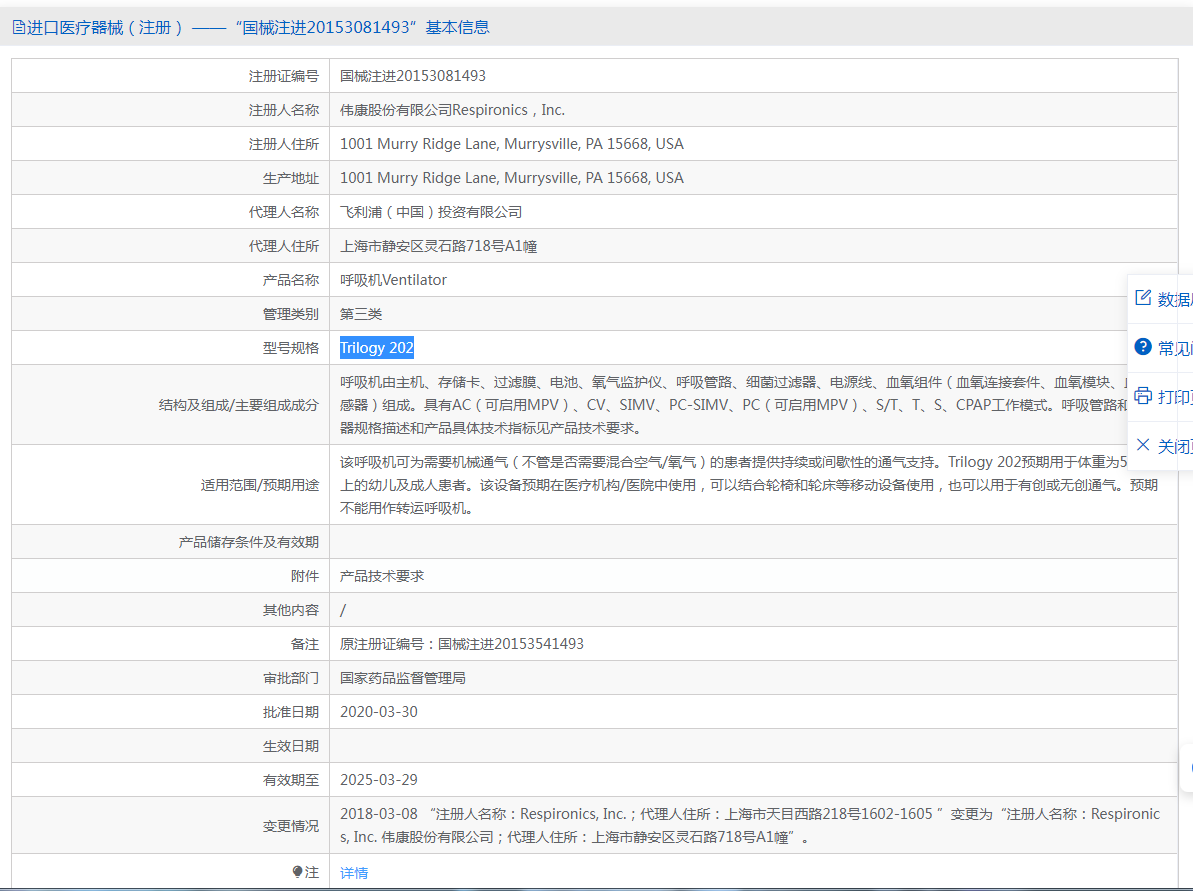Click the 产品储存条件及有效期 label
Image resolution: width=1193 pixels, height=891 pixels.
pos(249,543)
